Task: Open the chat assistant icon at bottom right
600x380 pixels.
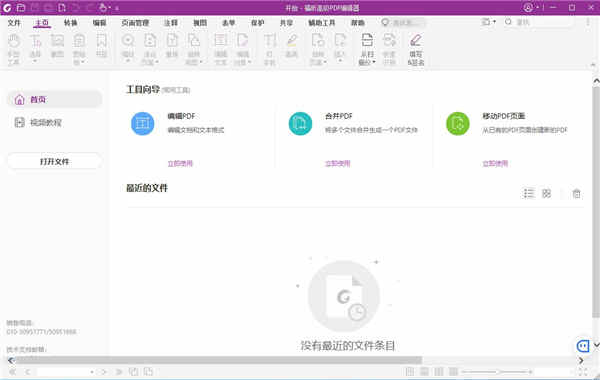Action: click(583, 346)
